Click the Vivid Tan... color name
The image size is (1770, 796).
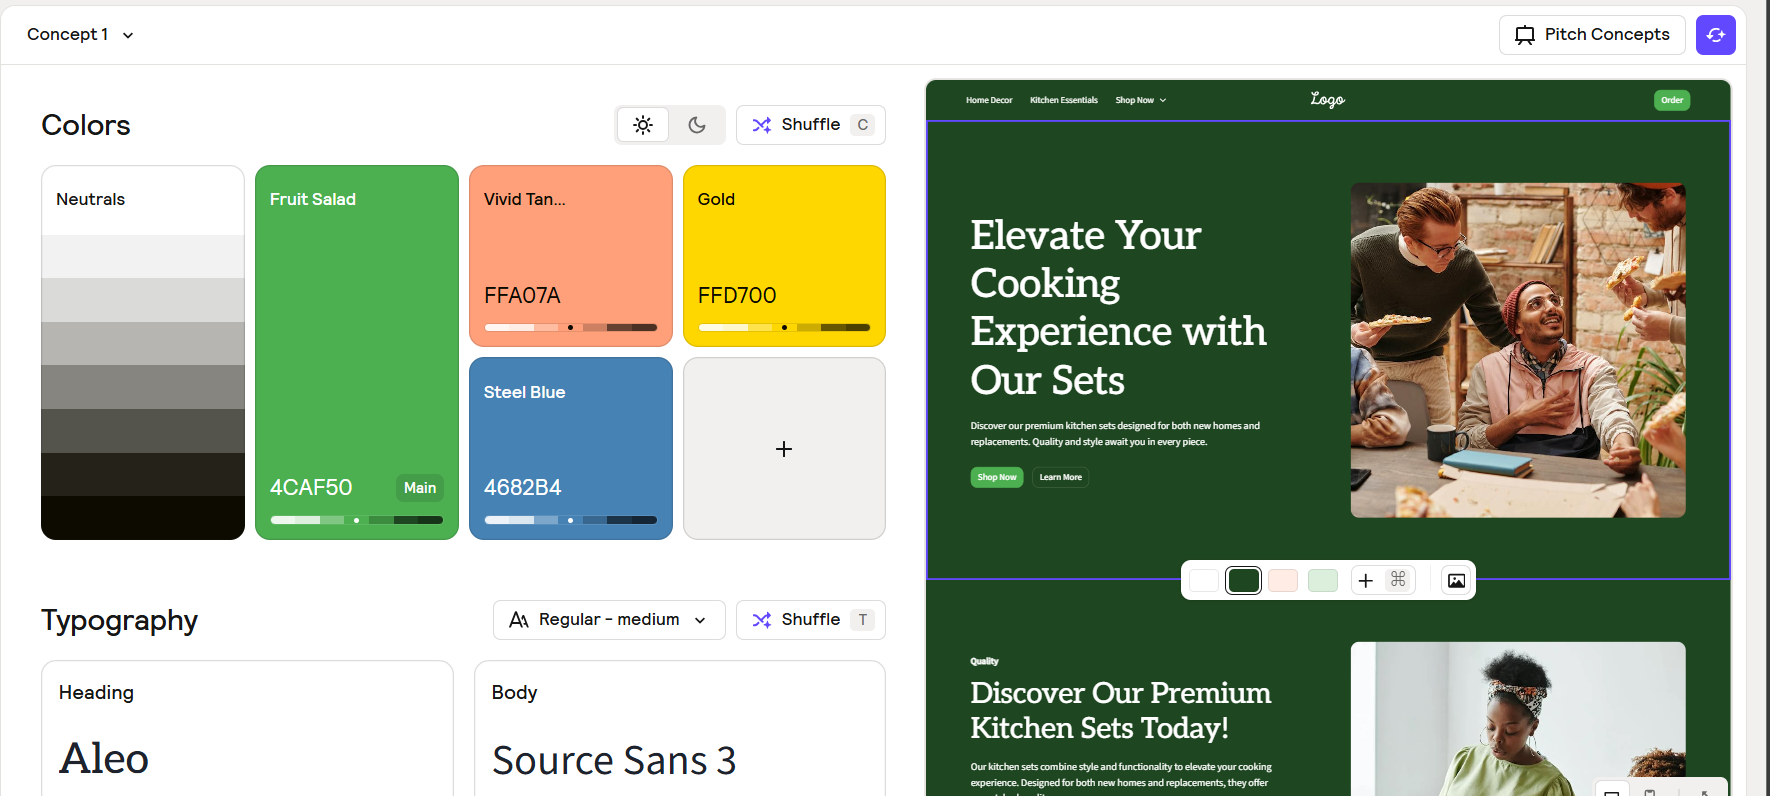(525, 200)
